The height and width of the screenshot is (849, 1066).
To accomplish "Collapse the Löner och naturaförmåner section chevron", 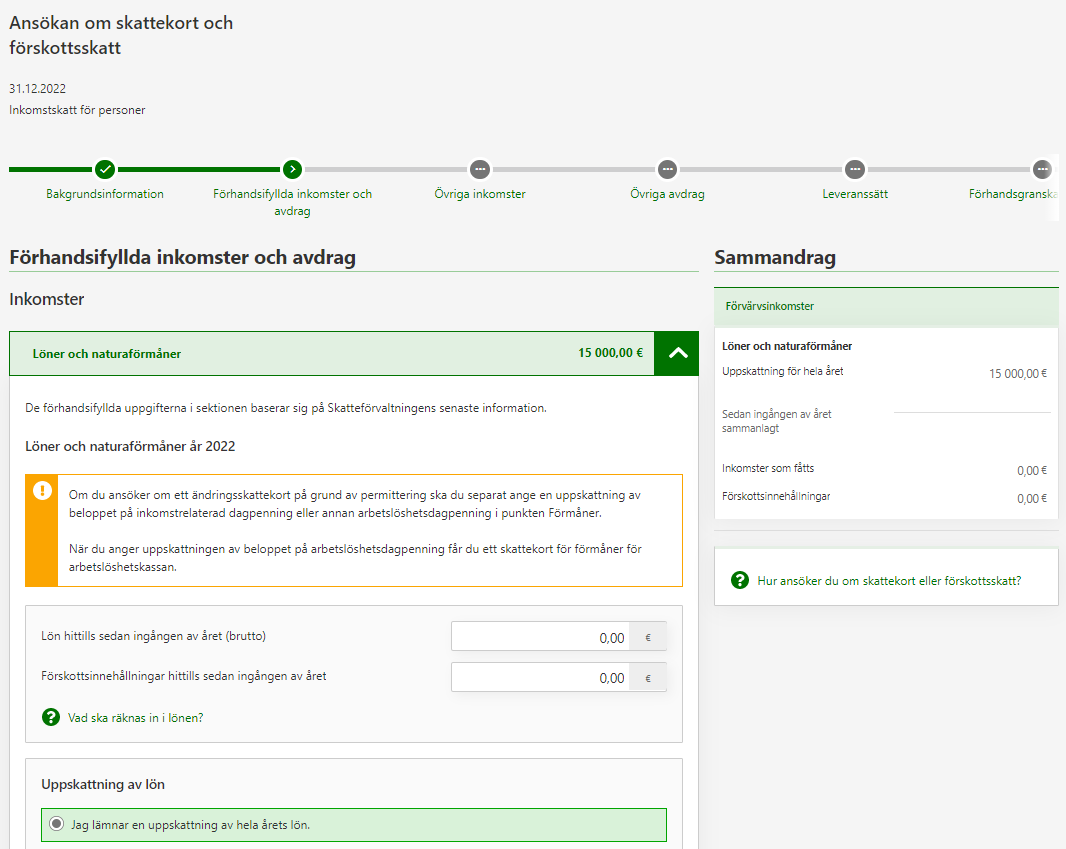I will [x=677, y=353].
